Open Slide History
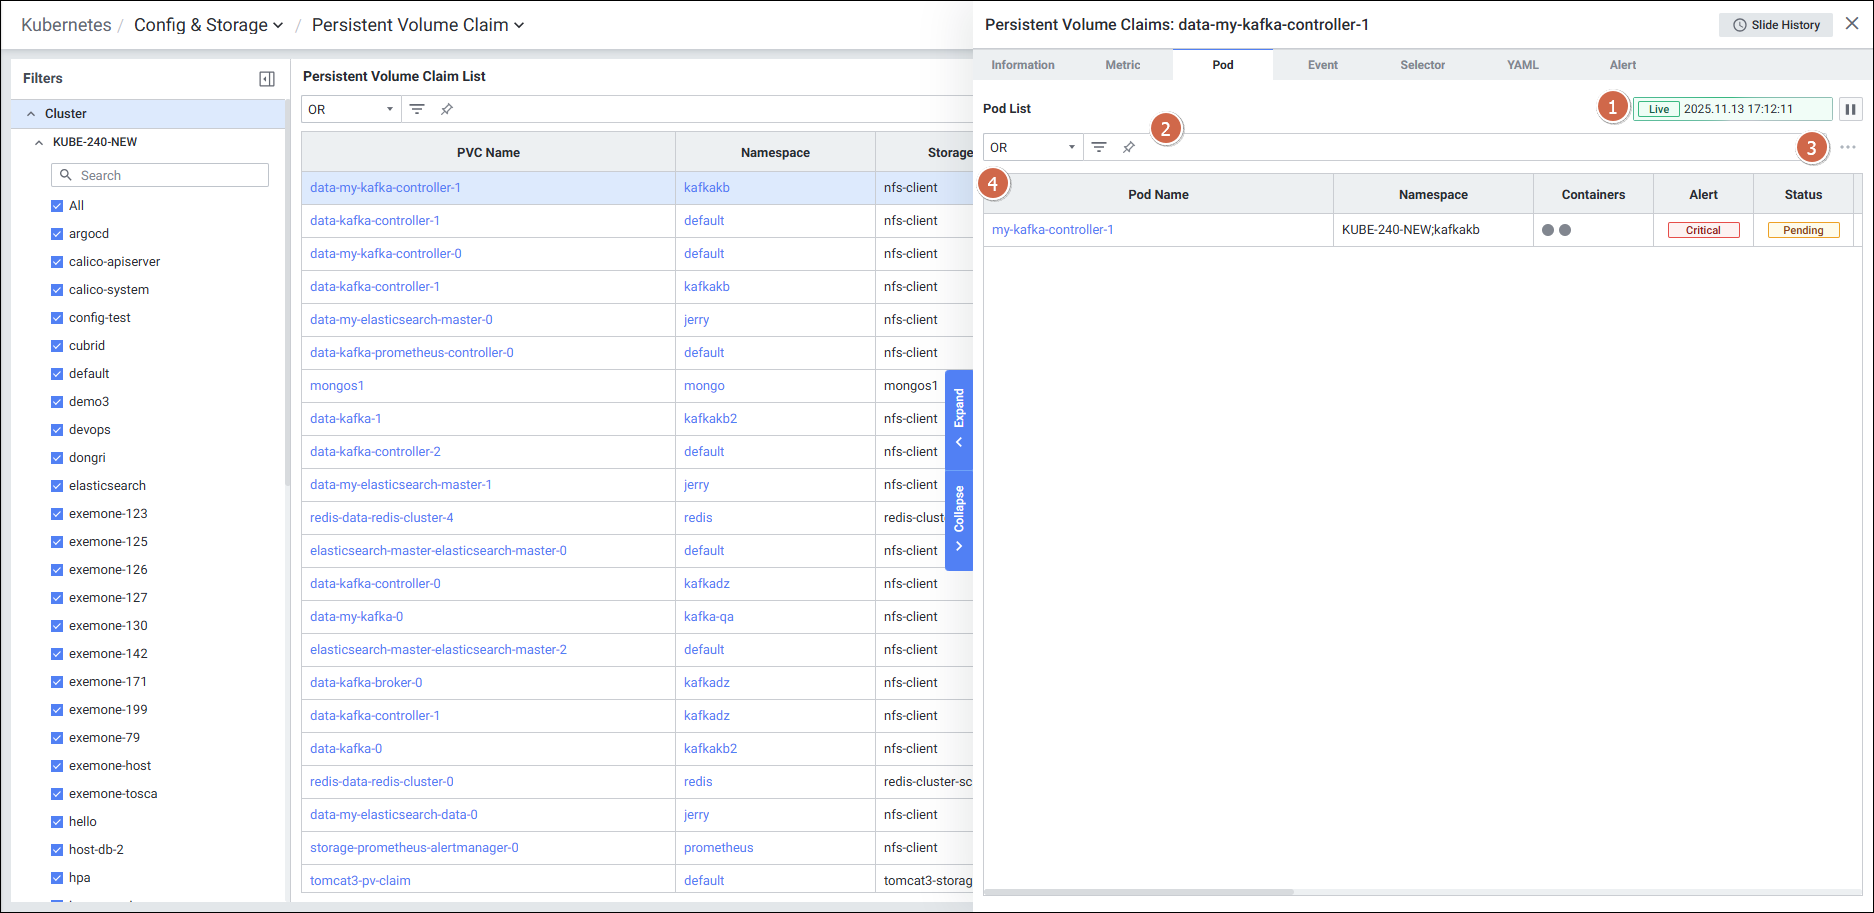The image size is (1874, 913). click(1775, 25)
